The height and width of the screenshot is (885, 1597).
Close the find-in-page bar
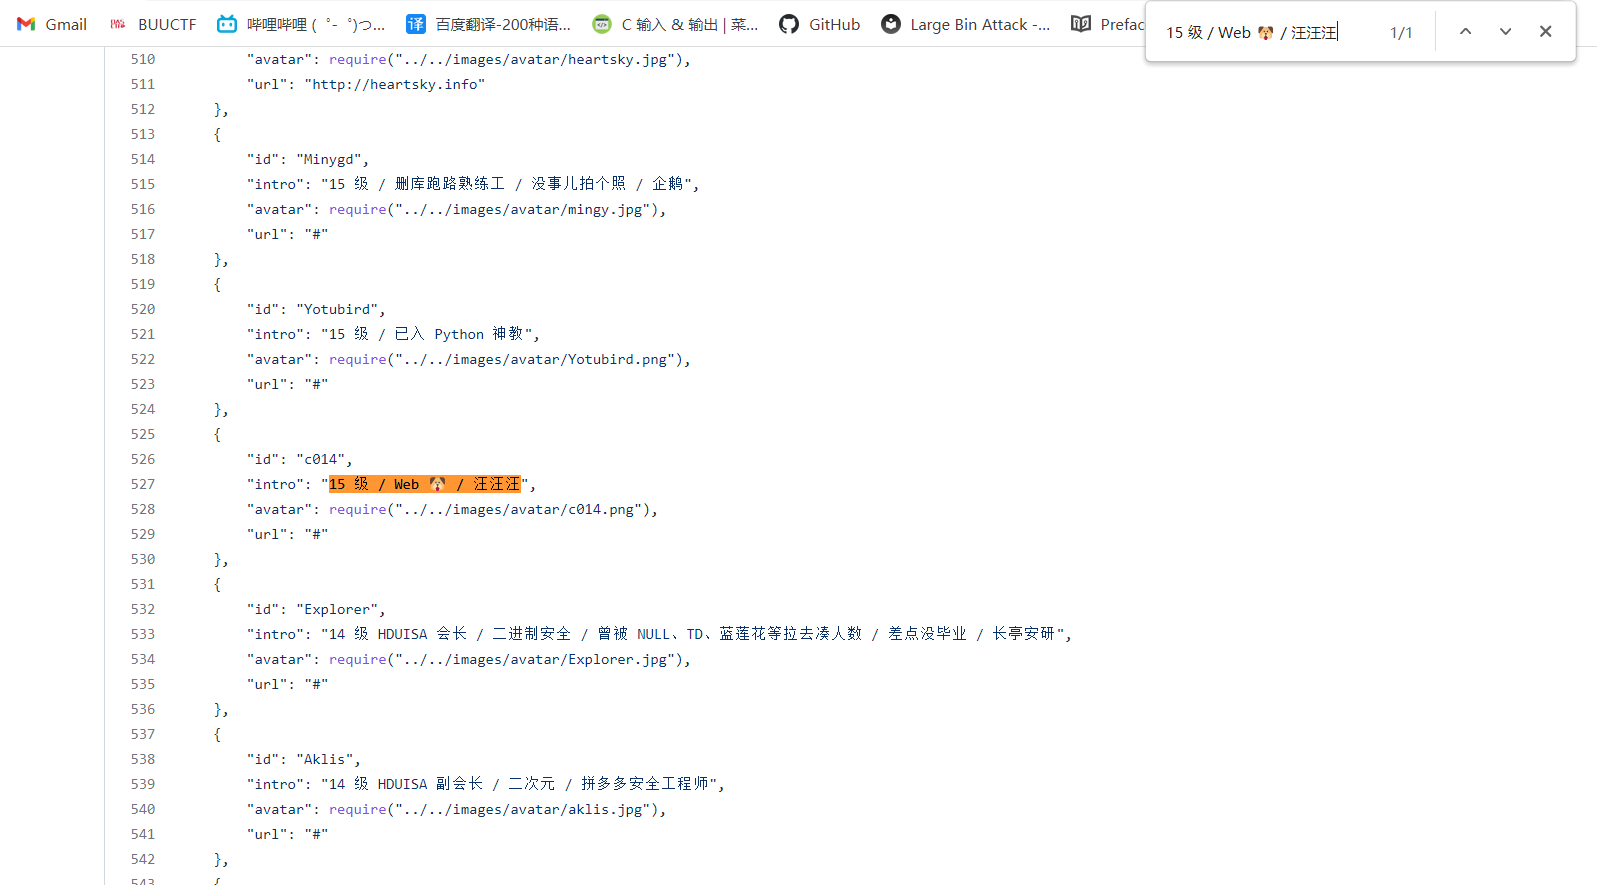pos(1545,32)
